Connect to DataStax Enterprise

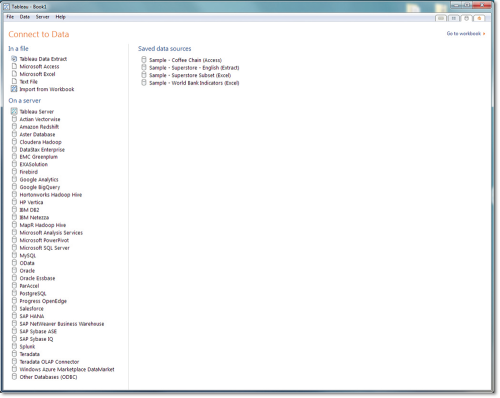click(42, 150)
